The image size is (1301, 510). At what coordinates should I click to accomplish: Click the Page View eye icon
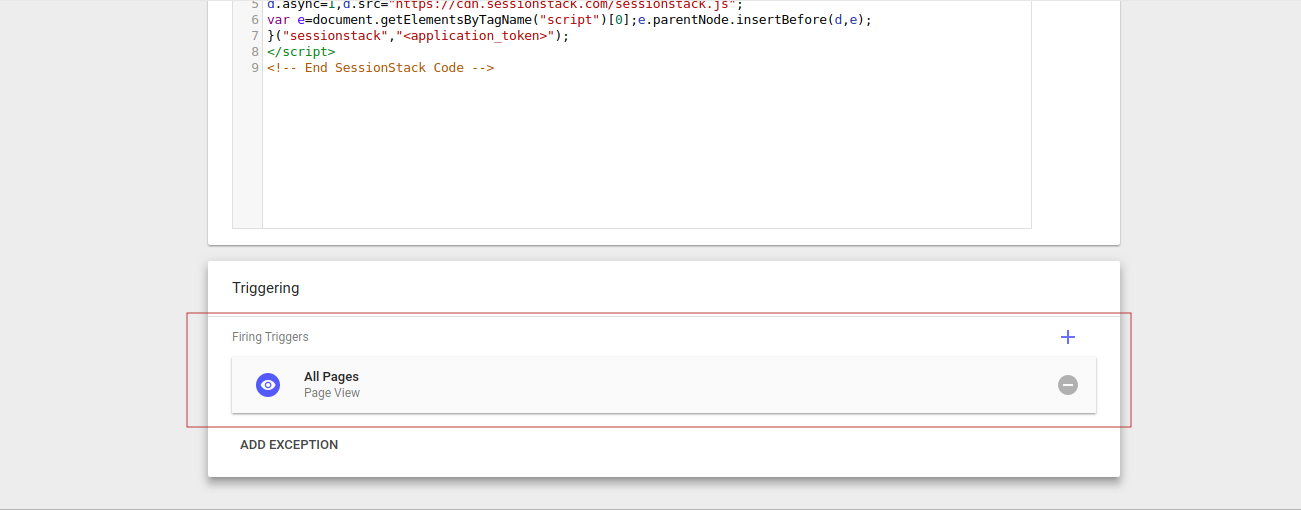pyautogui.click(x=268, y=385)
